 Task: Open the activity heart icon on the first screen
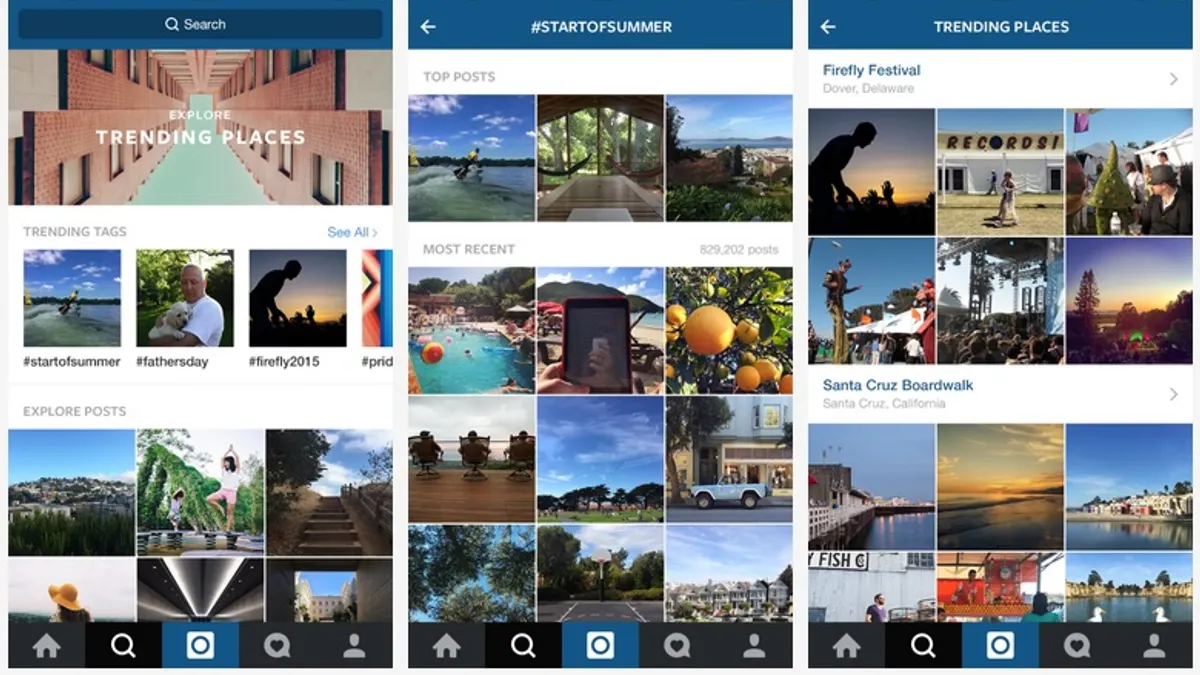coord(277,646)
